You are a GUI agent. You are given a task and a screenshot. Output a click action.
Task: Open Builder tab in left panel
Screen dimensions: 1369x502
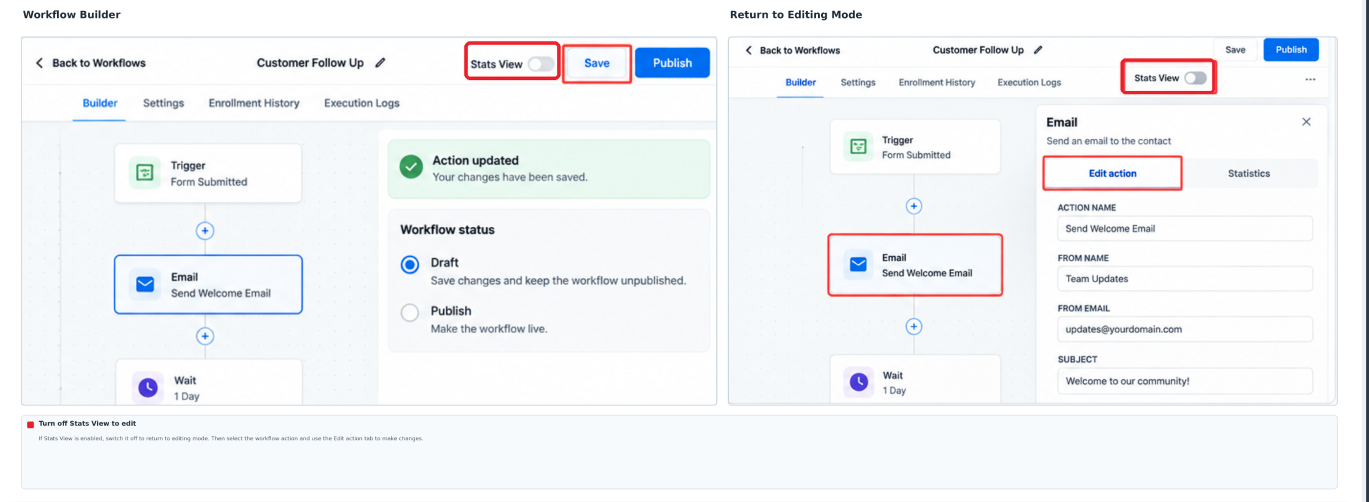click(x=100, y=103)
